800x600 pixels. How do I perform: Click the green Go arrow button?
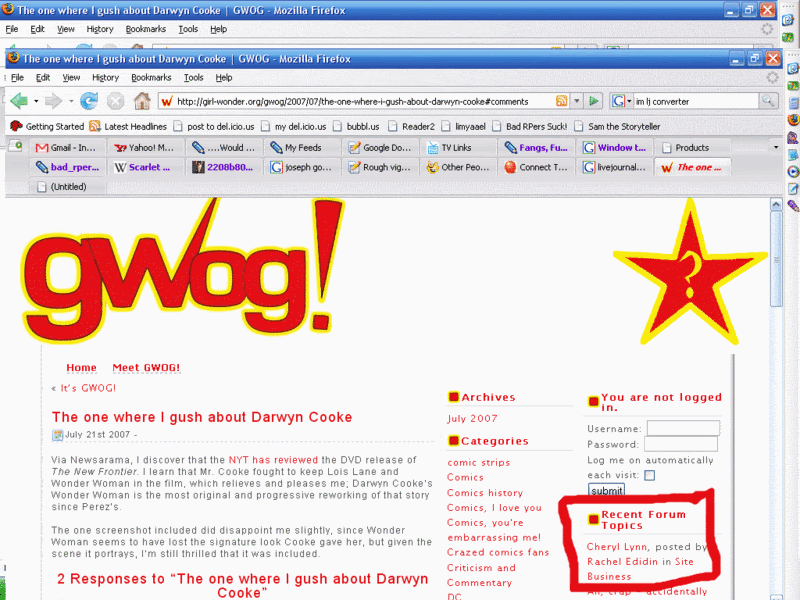point(593,101)
